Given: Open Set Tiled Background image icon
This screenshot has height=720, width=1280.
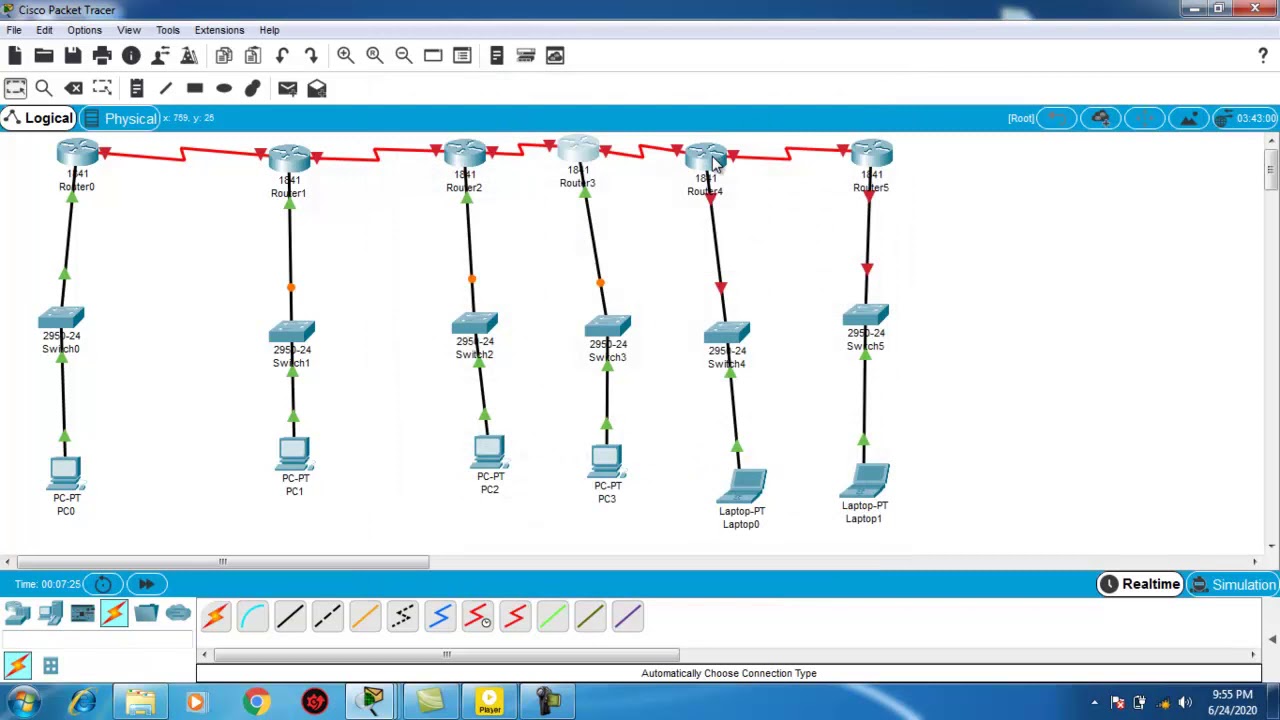Looking at the screenshot, I should click(x=1189, y=119).
